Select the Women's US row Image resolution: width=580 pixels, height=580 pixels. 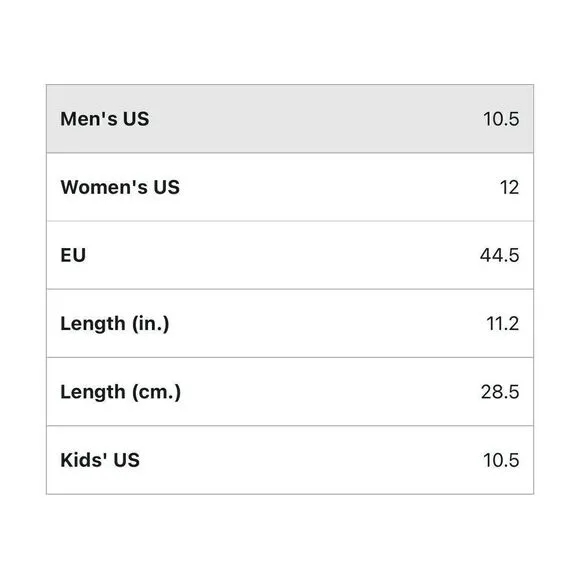290,187
